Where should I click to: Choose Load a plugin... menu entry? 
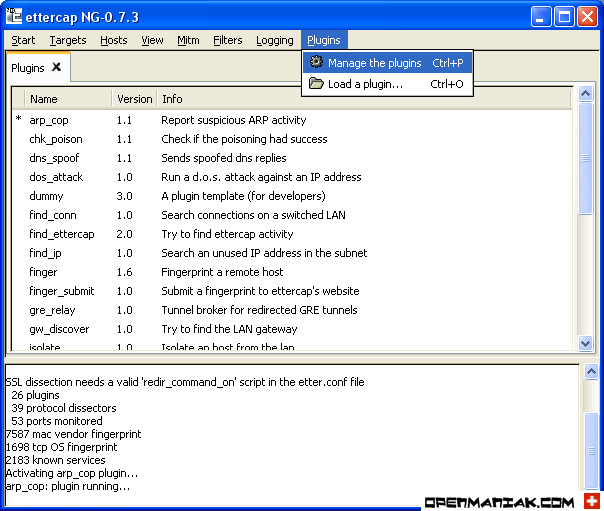pos(387,84)
